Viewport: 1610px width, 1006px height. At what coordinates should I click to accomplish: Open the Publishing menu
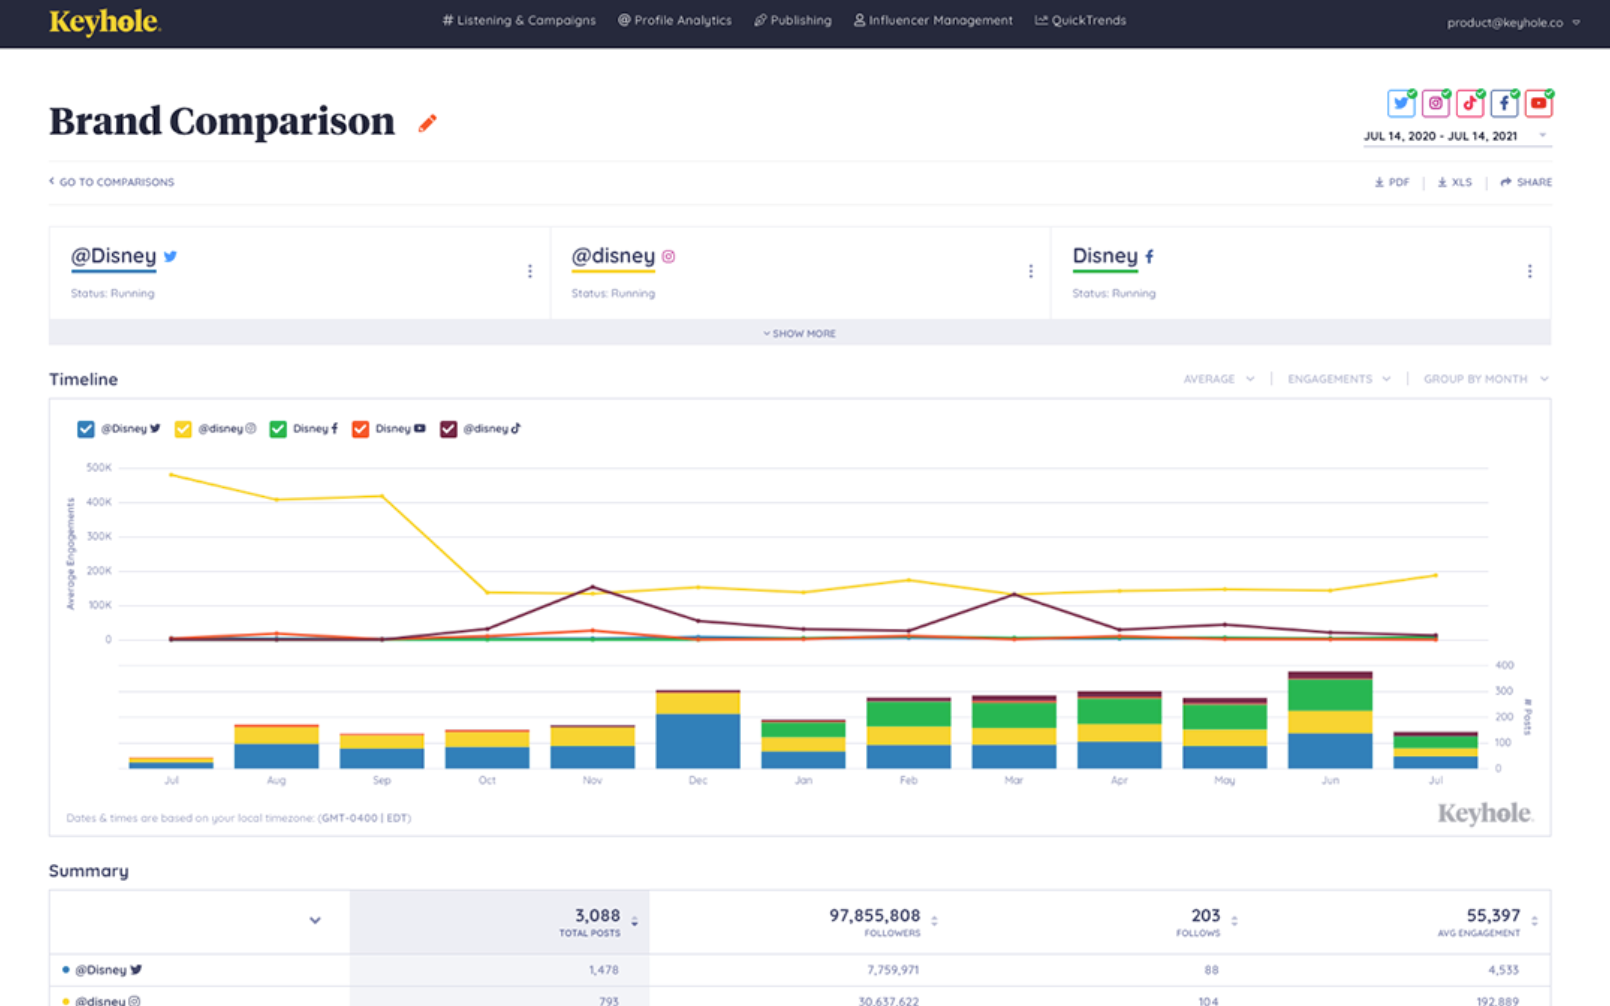tap(793, 20)
